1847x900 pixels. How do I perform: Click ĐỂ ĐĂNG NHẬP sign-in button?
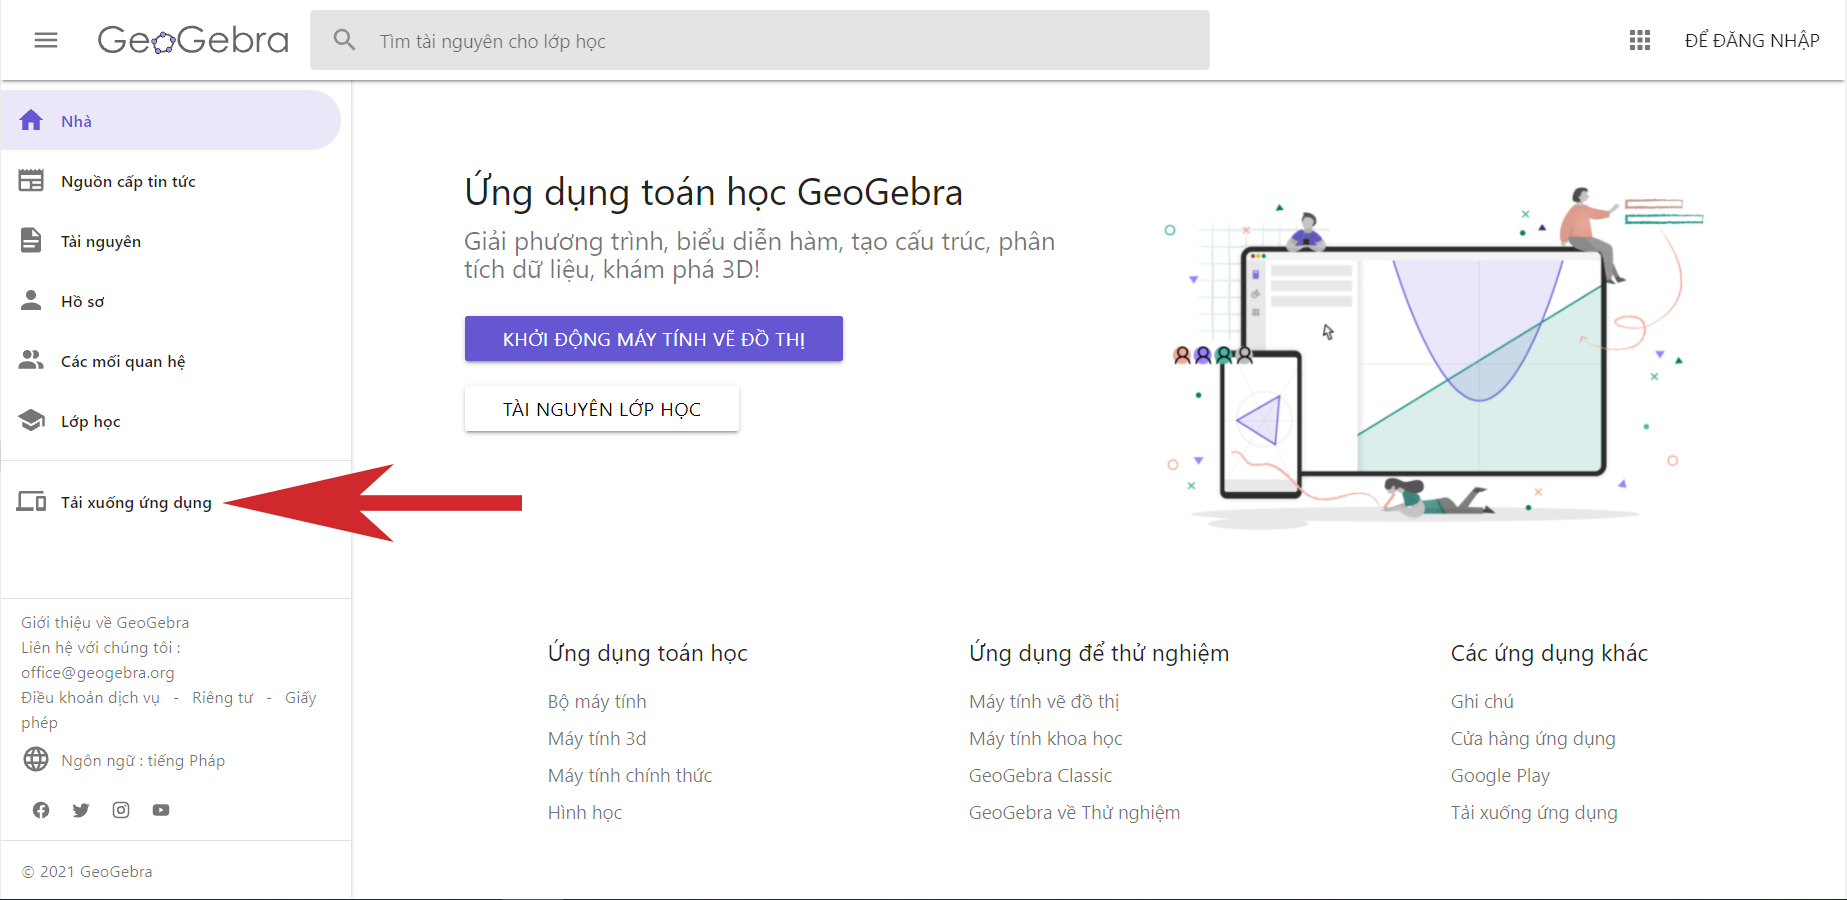(1752, 40)
